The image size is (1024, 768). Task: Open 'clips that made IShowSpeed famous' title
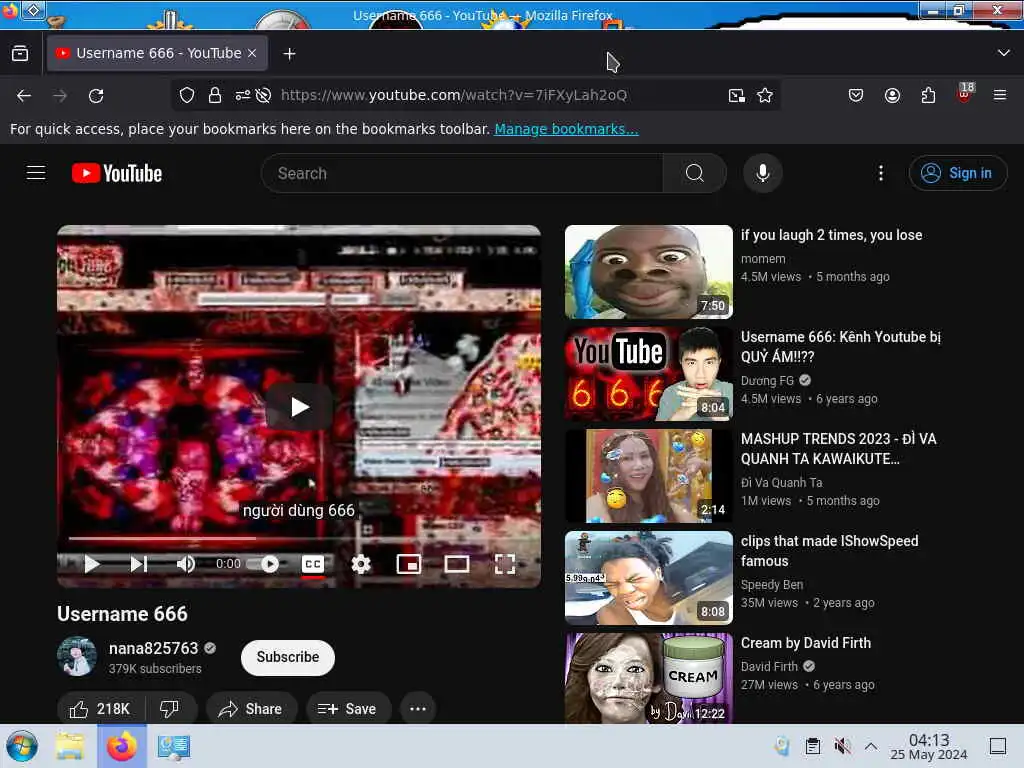pos(829,551)
